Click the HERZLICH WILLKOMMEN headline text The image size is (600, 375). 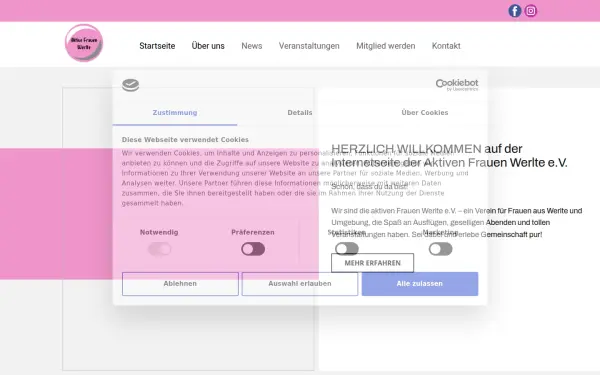[406, 148]
